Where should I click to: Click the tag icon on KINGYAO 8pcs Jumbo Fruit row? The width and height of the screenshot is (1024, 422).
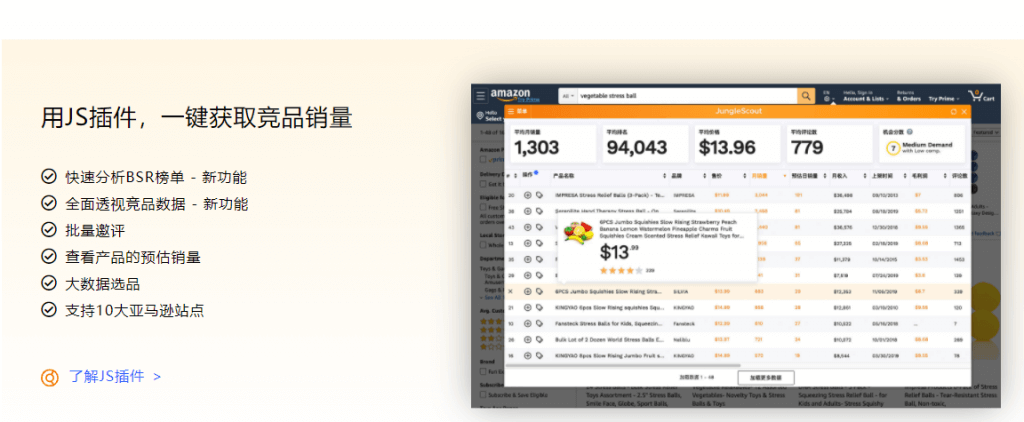point(539,355)
